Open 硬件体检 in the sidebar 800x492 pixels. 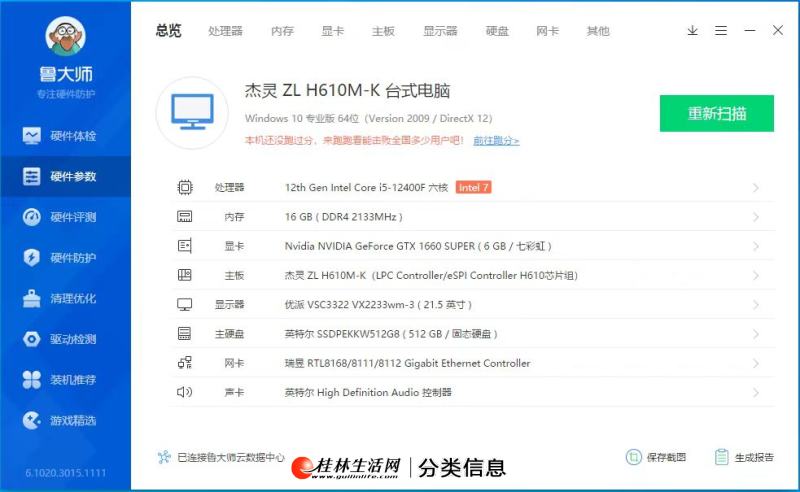click(x=65, y=136)
